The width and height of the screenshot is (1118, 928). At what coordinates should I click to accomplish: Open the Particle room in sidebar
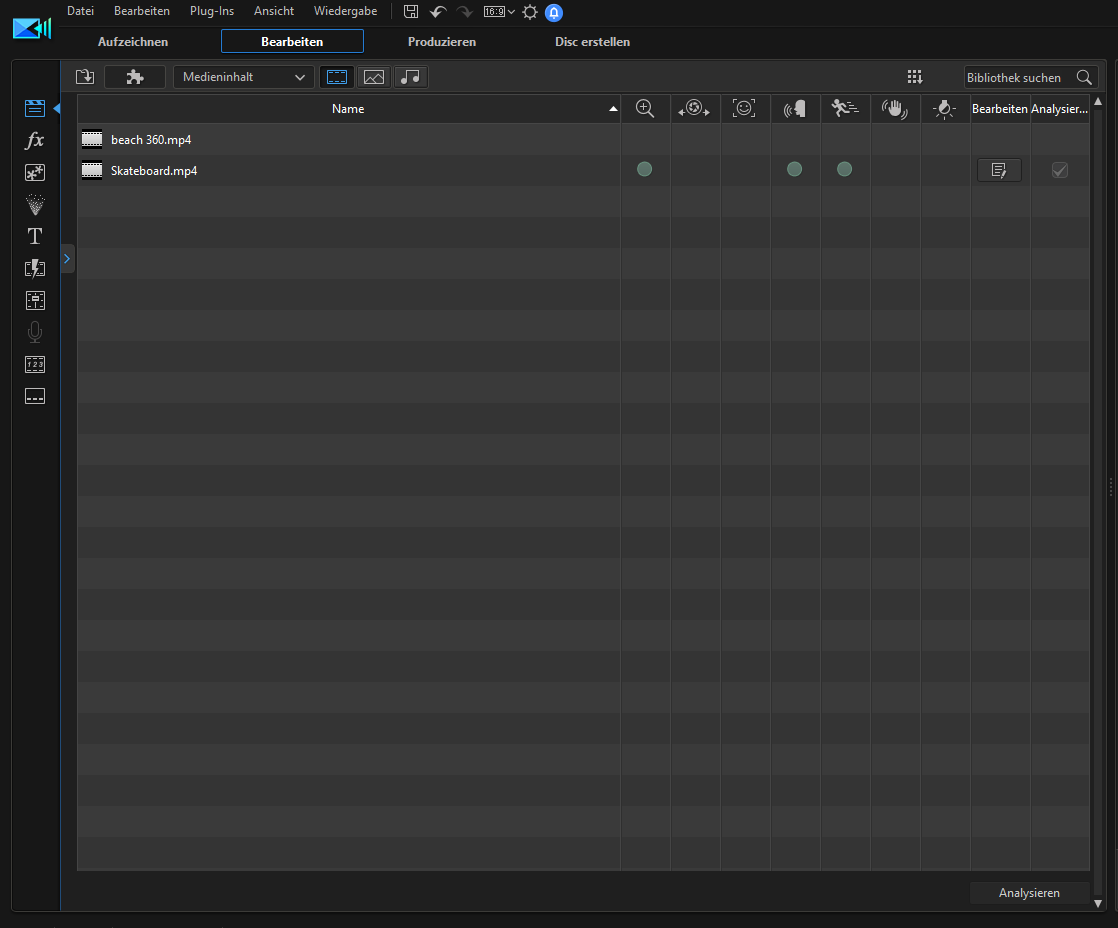click(x=35, y=205)
